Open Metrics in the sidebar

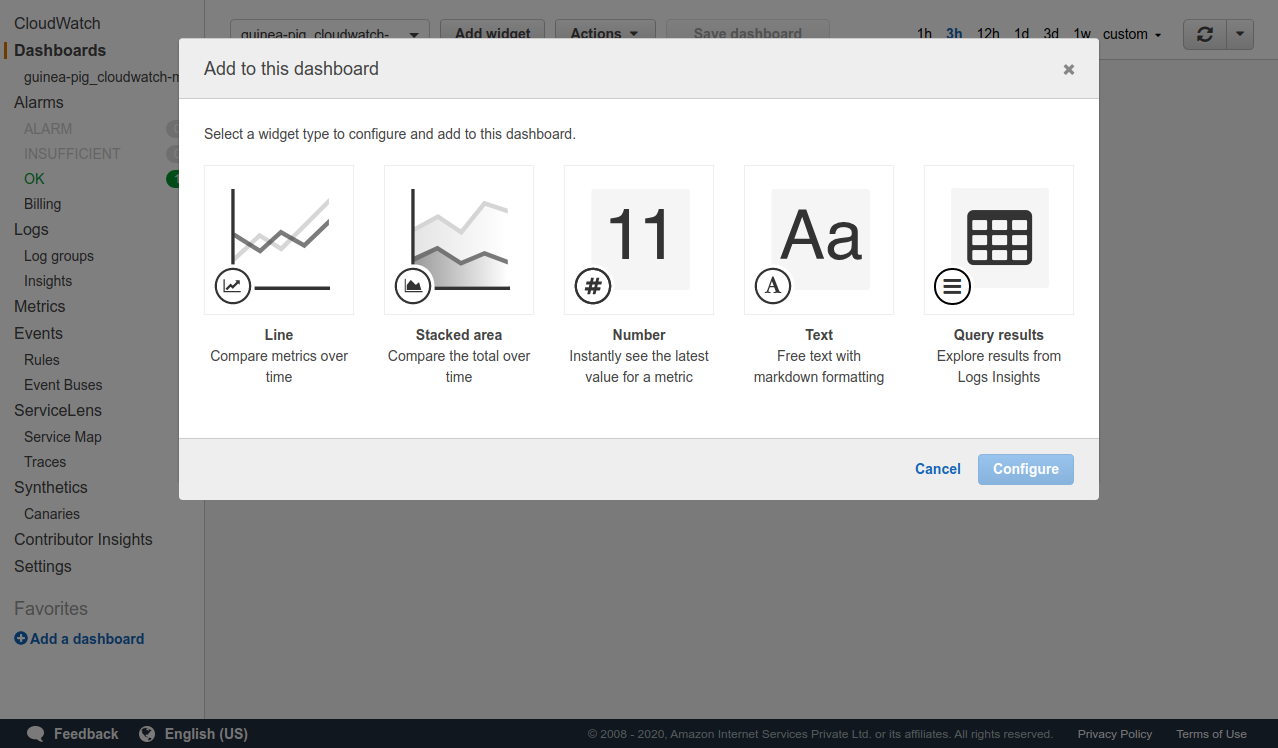(x=40, y=307)
